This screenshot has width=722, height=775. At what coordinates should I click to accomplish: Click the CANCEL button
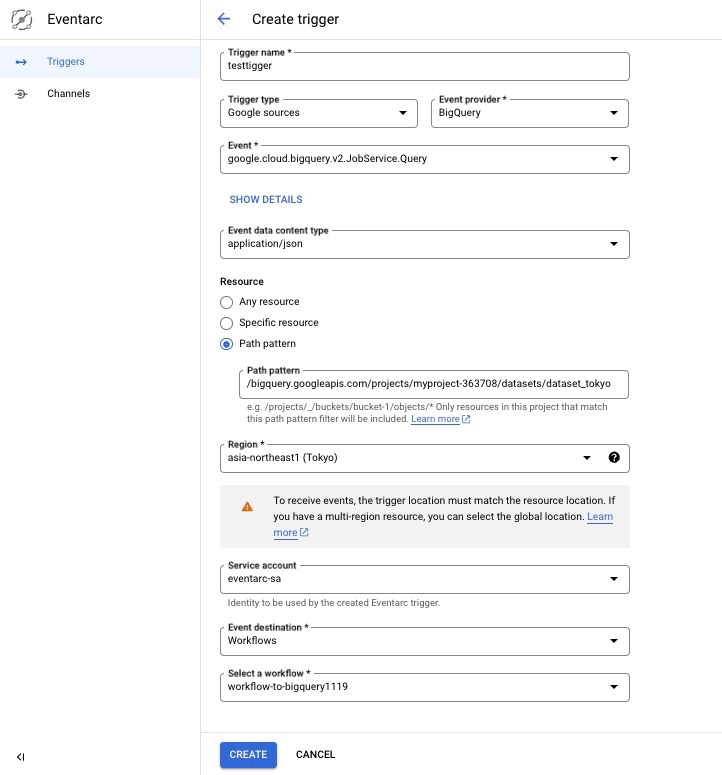click(315, 755)
